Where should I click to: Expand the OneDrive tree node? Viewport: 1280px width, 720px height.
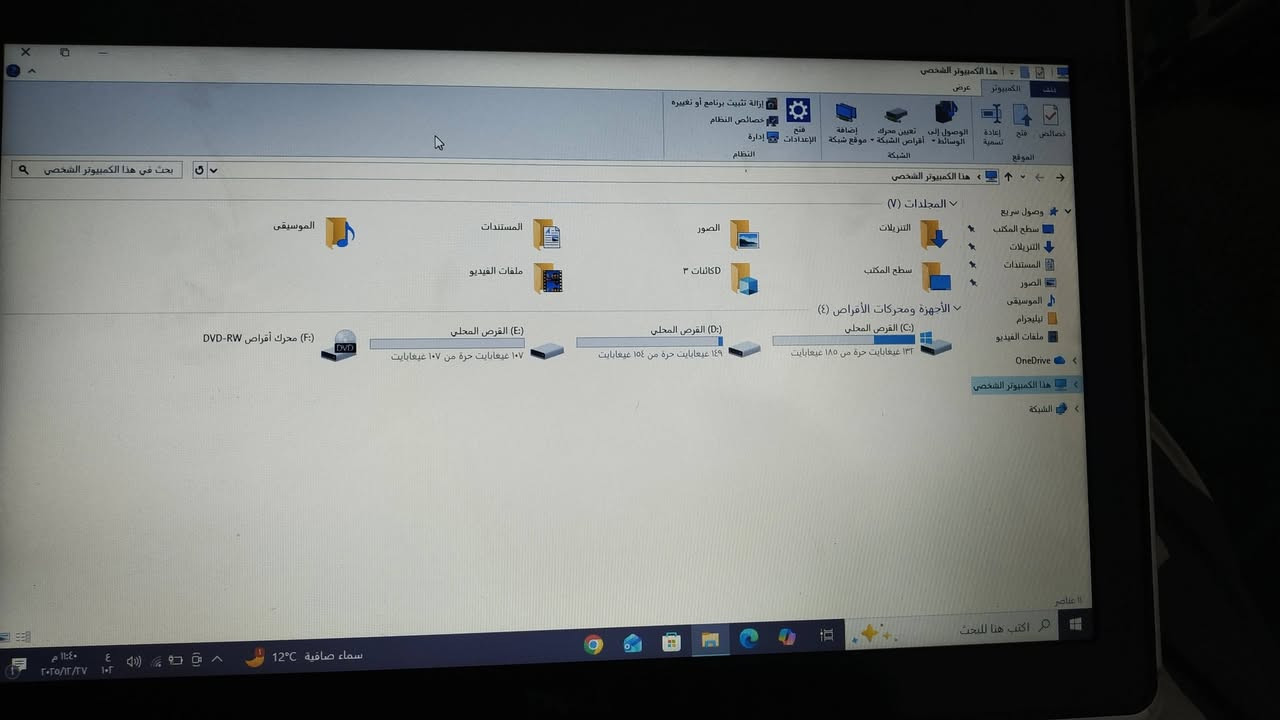tap(1074, 361)
